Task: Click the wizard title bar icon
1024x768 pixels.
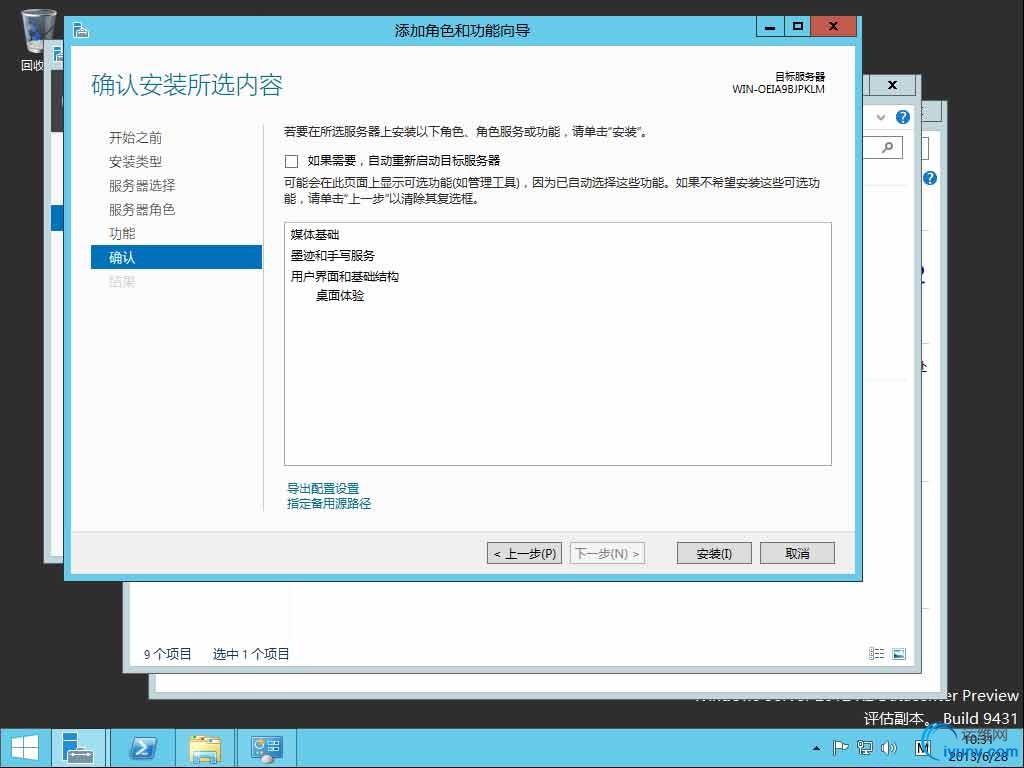Action: pyautogui.click(x=81, y=30)
